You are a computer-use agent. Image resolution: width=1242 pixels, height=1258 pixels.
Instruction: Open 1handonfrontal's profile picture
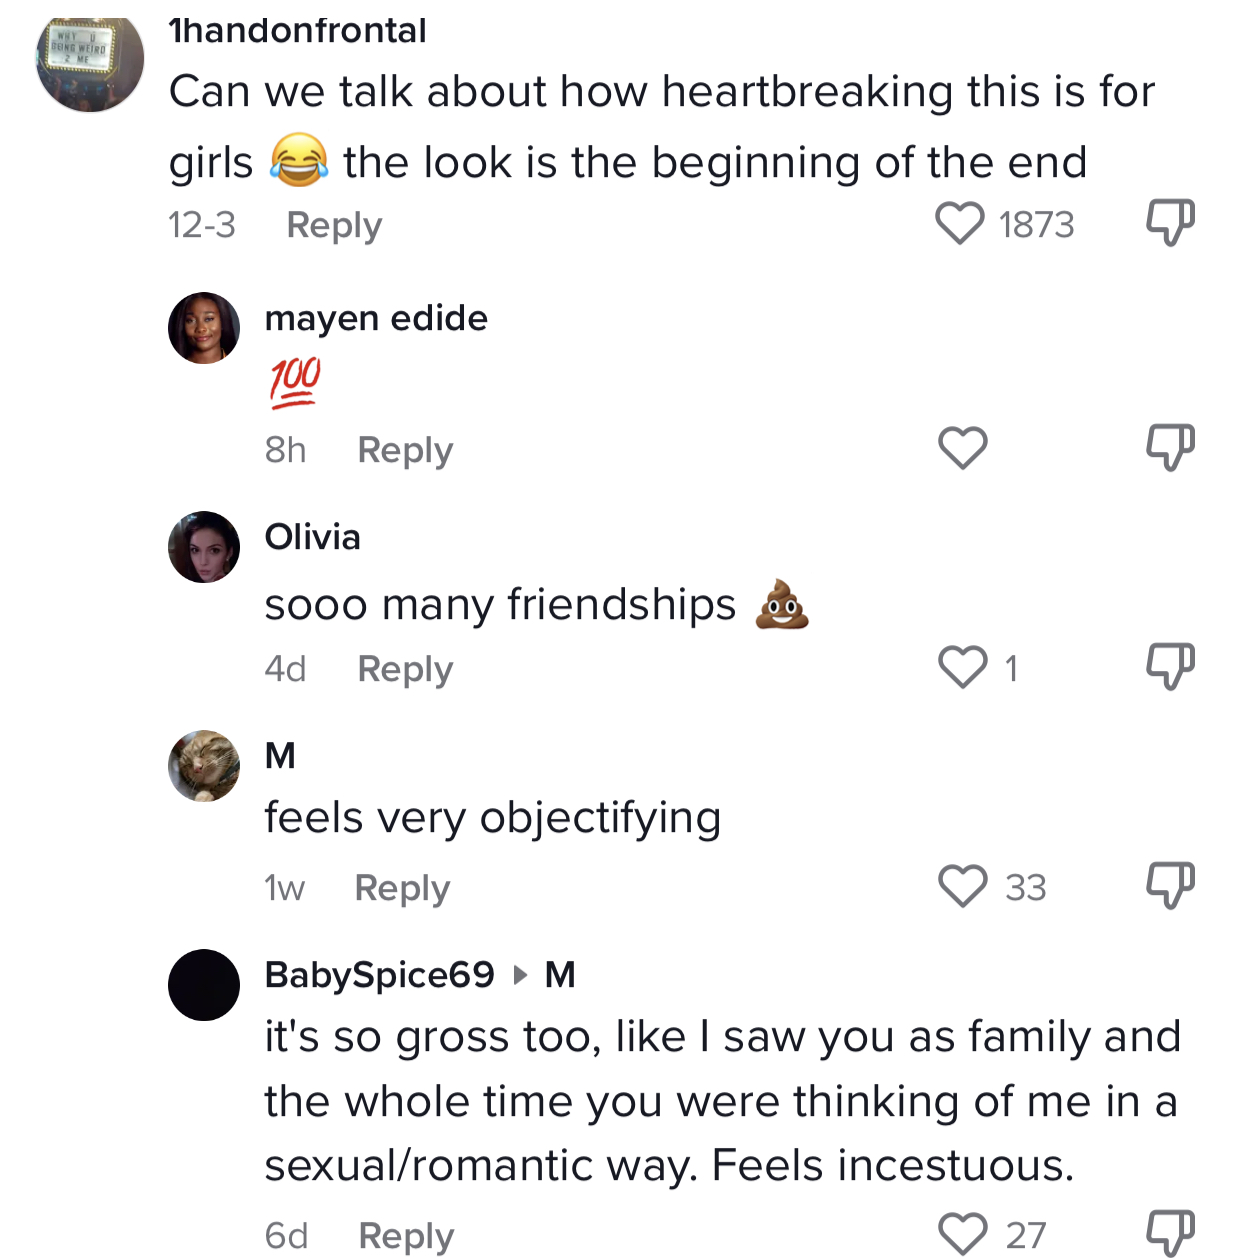90,62
